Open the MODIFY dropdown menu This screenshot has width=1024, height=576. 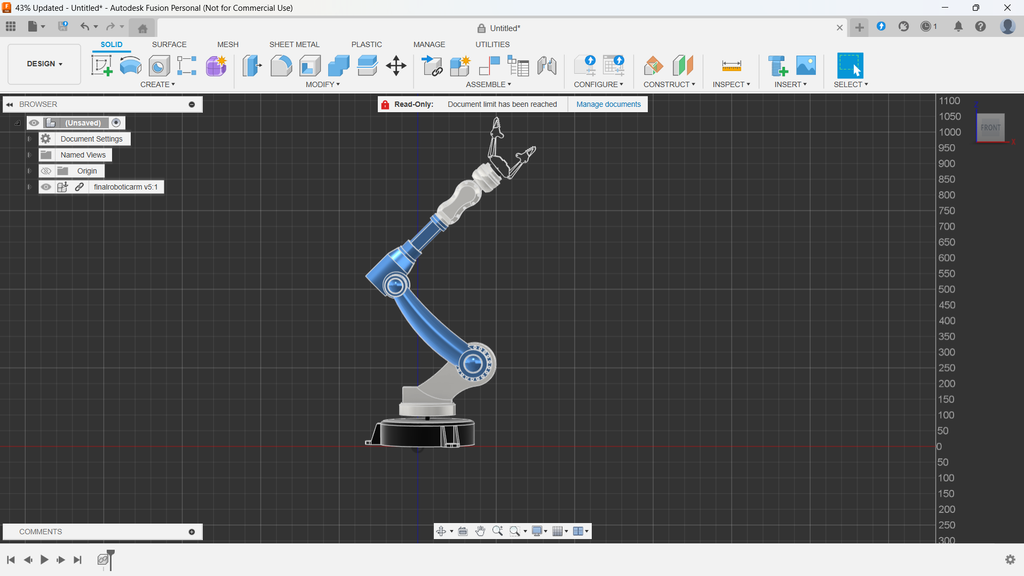[x=322, y=84]
